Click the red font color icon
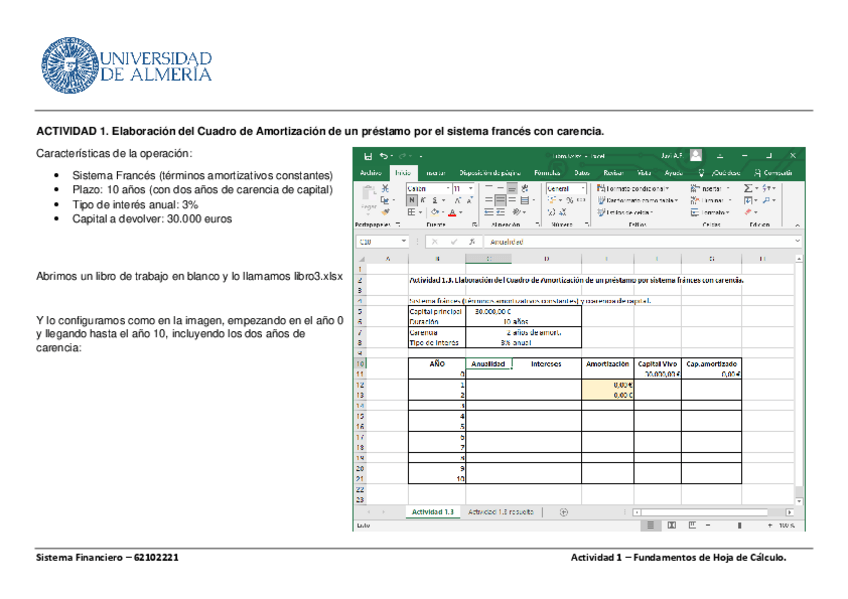 452,212
